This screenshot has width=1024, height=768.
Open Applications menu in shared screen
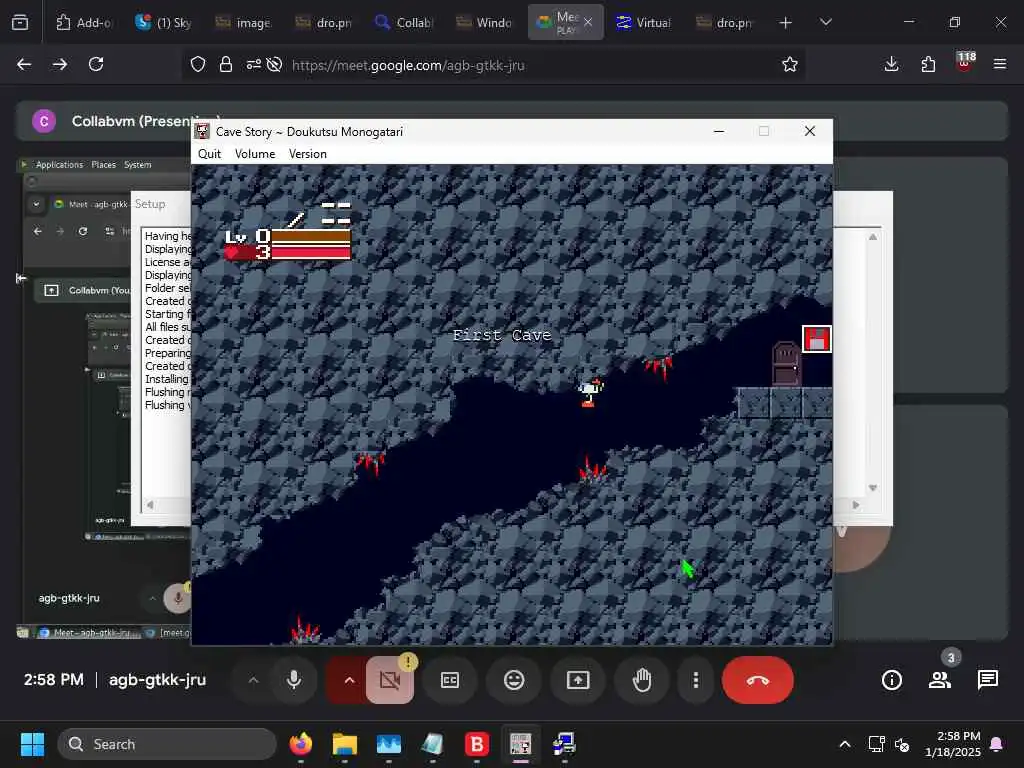[59, 165]
